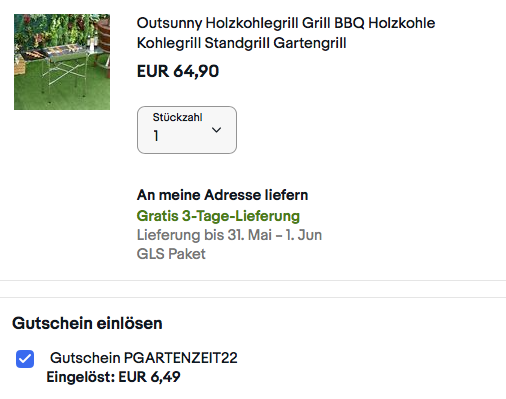This screenshot has height=399, width=506.
Task: Open the Outsunny Holzkohlegrill product title link
Action: coord(286,33)
